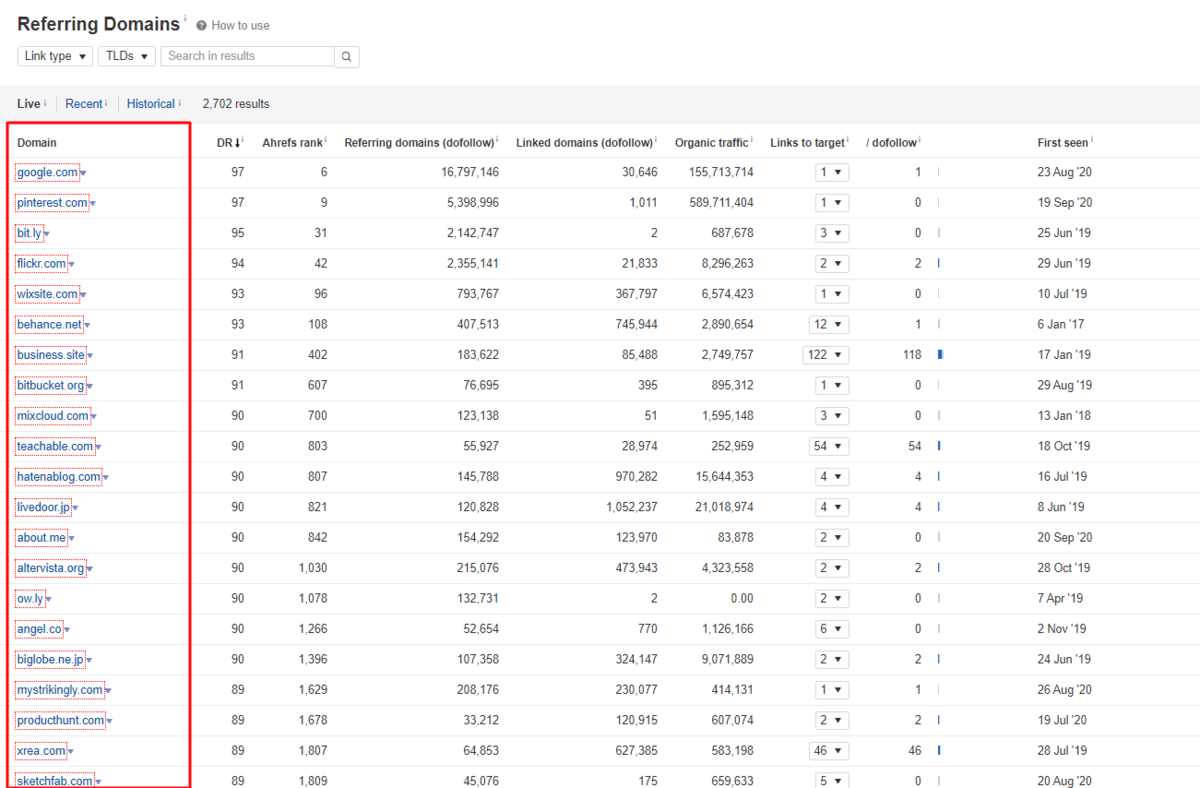Image resolution: width=1200 pixels, height=788 pixels.
Task: Expand the caret next to google.com
Action: (83, 174)
